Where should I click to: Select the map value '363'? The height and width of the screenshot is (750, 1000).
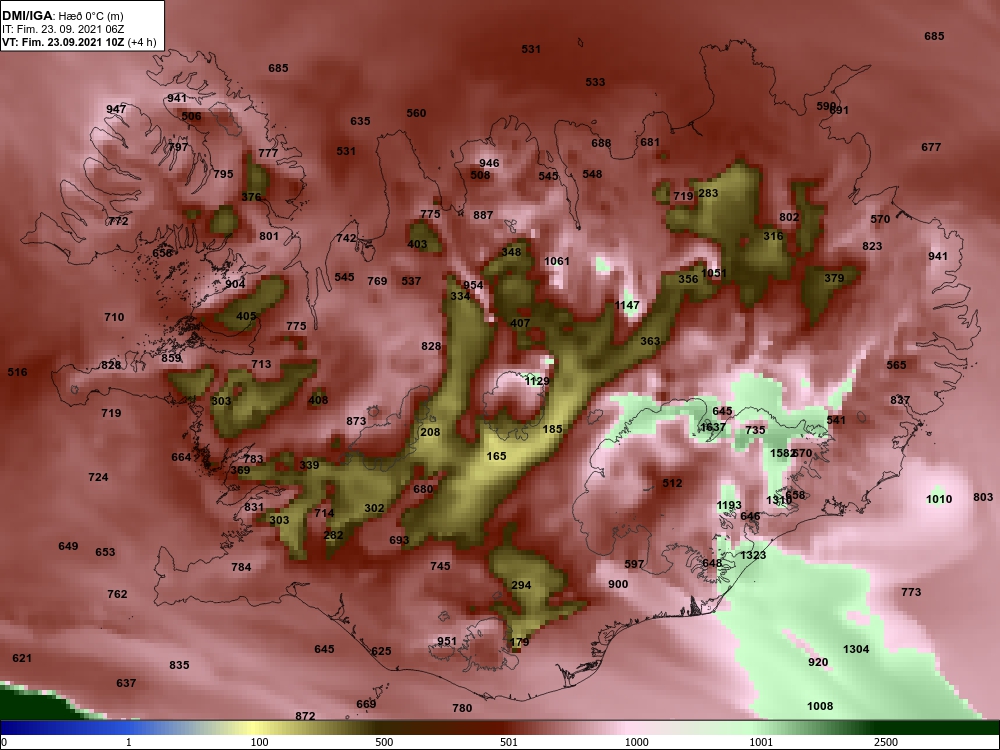pos(650,341)
